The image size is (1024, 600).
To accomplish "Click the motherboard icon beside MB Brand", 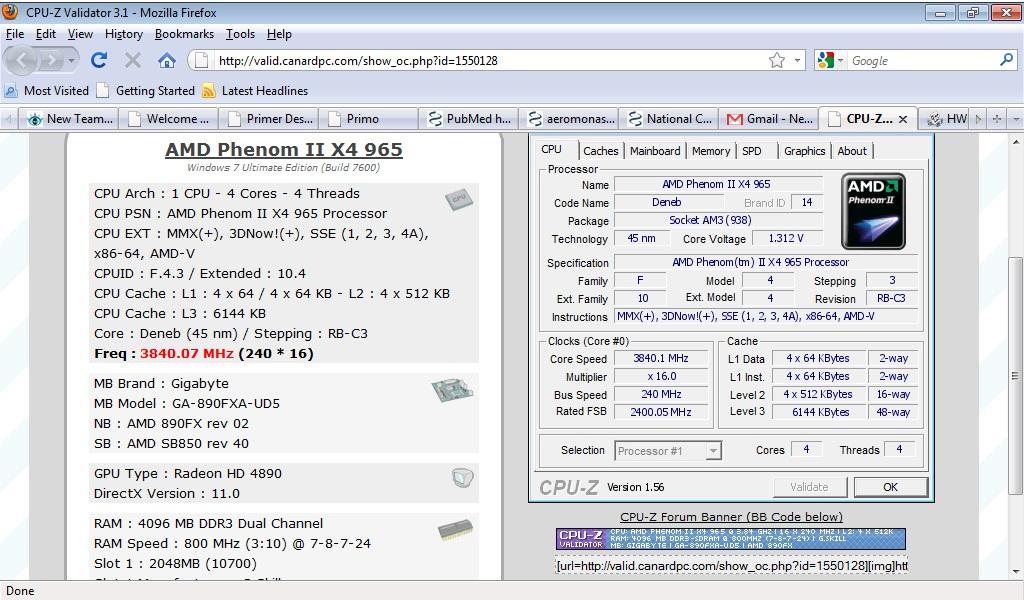I will (x=452, y=390).
